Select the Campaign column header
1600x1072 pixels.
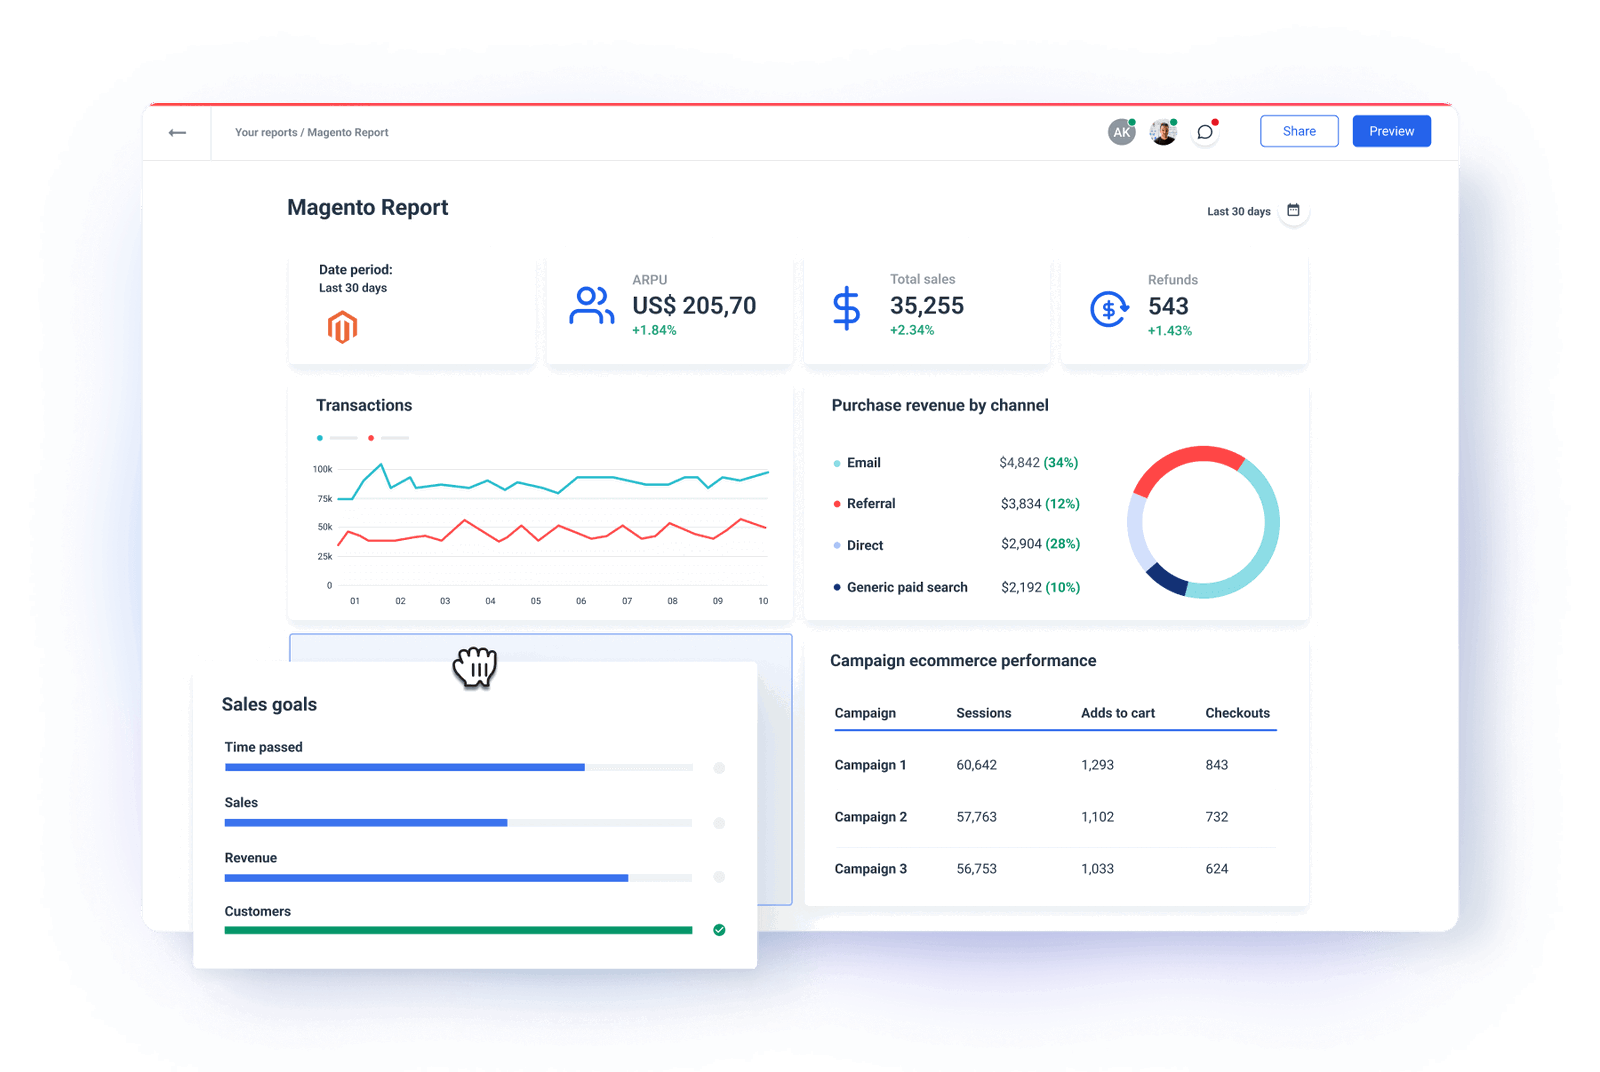(x=864, y=713)
